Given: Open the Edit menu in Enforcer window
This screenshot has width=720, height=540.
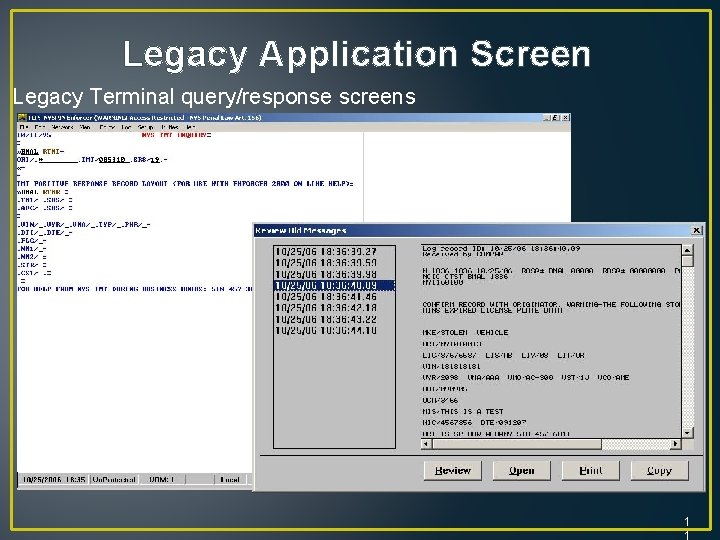Looking at the screenshot, I should pos(40,127).
